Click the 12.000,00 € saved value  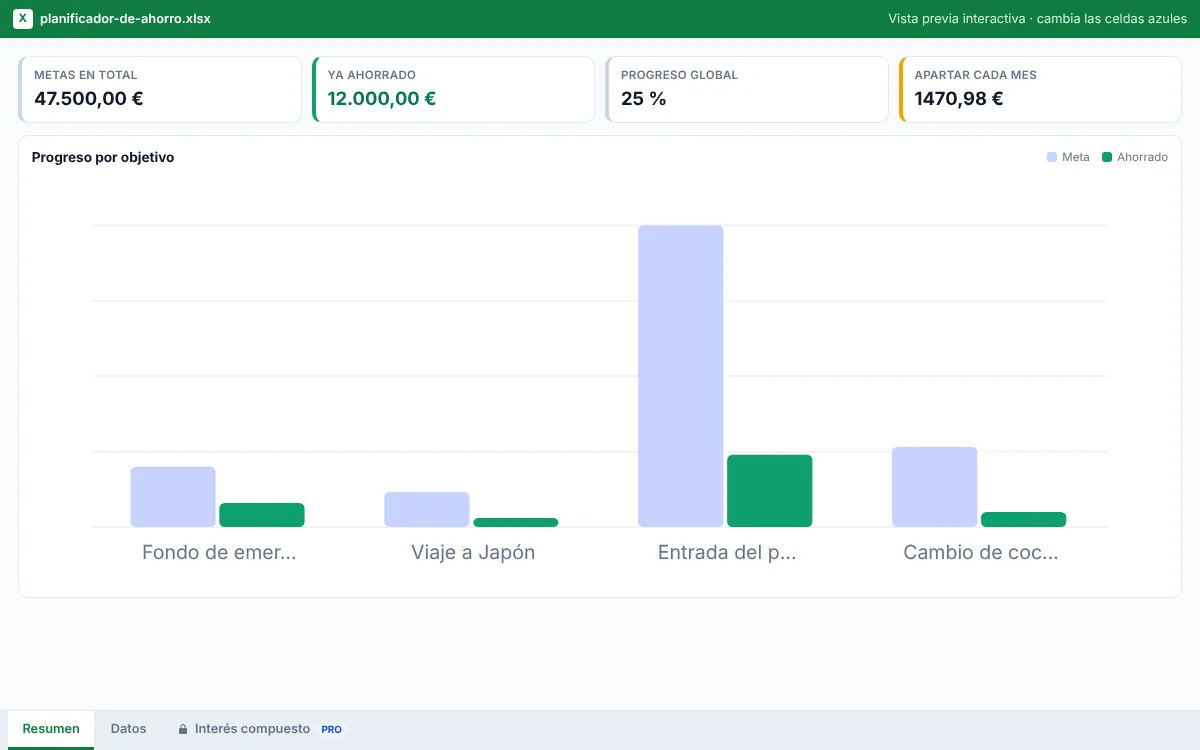382,98
